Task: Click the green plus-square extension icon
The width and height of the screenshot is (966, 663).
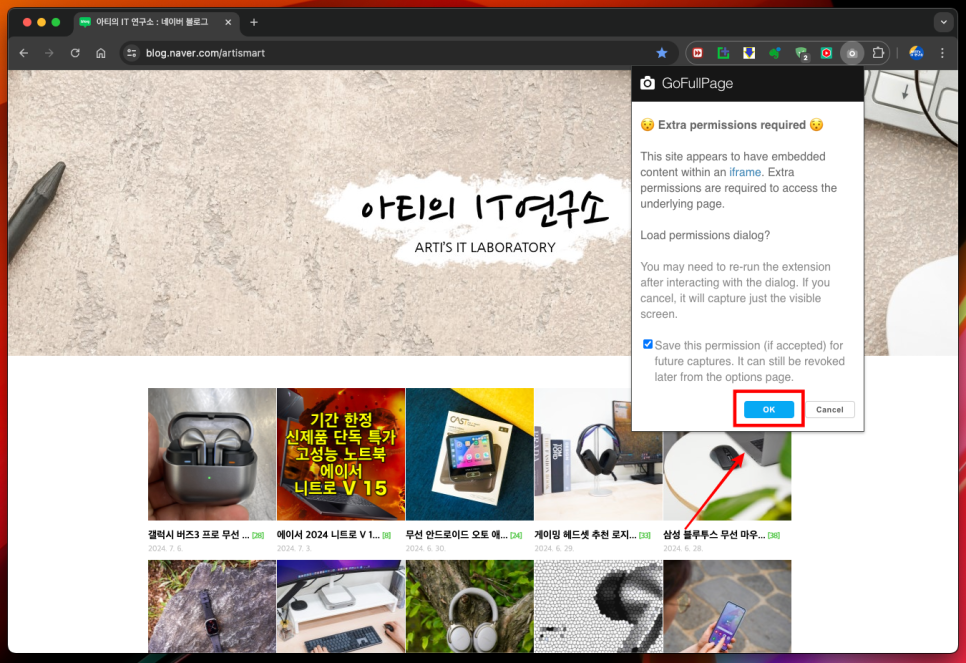Action: tap(723, 53)
